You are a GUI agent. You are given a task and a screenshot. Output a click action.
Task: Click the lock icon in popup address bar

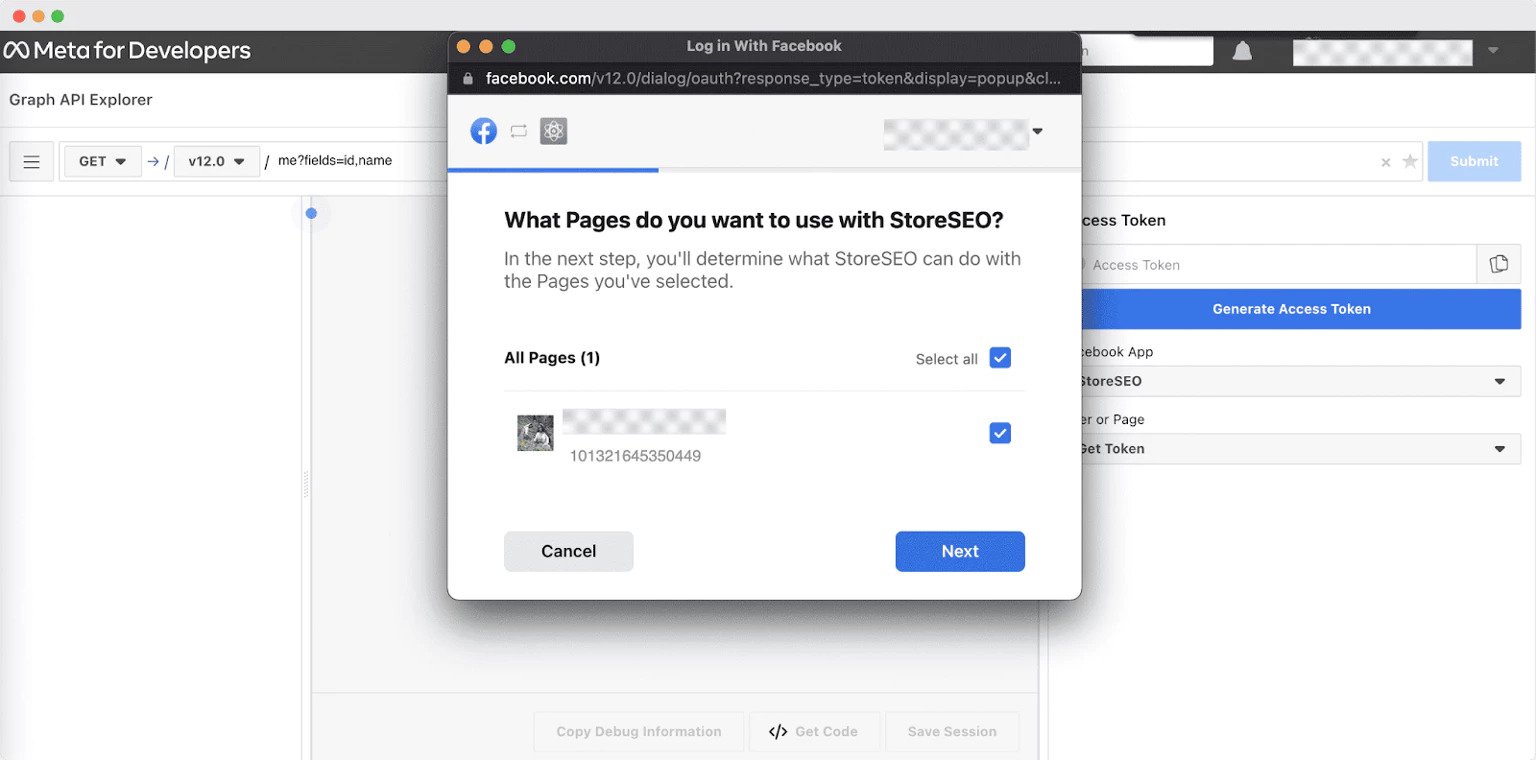click(x=467, y=78)
